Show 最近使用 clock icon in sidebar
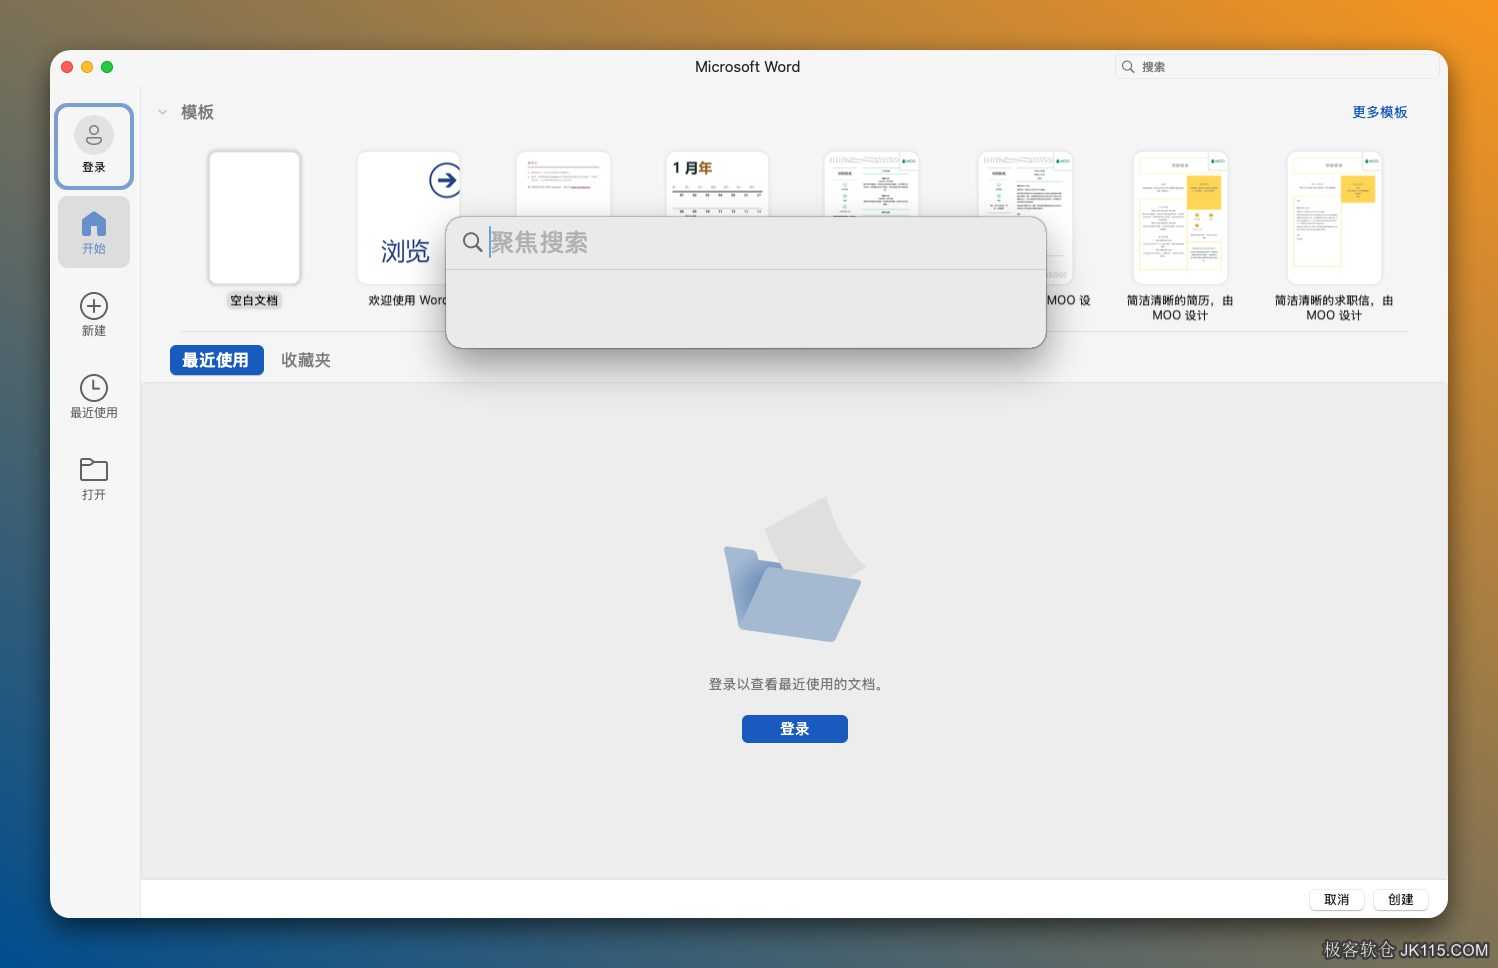Viewport: 1498px width, 968px height. 94,388
